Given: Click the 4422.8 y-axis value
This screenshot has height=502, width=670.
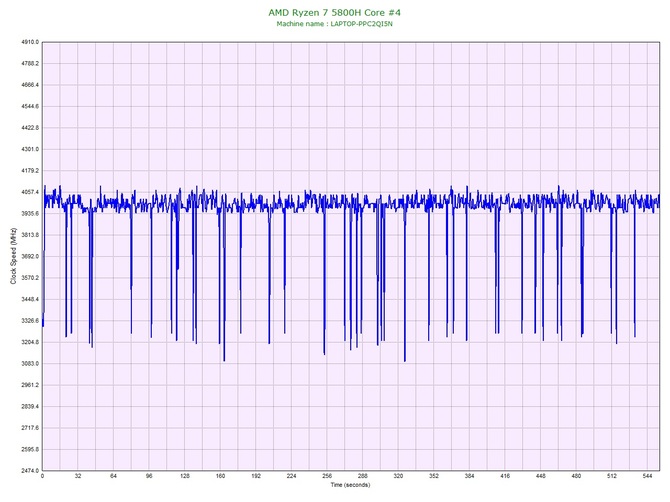Looking at the screenshot, I should click(30, 128).
